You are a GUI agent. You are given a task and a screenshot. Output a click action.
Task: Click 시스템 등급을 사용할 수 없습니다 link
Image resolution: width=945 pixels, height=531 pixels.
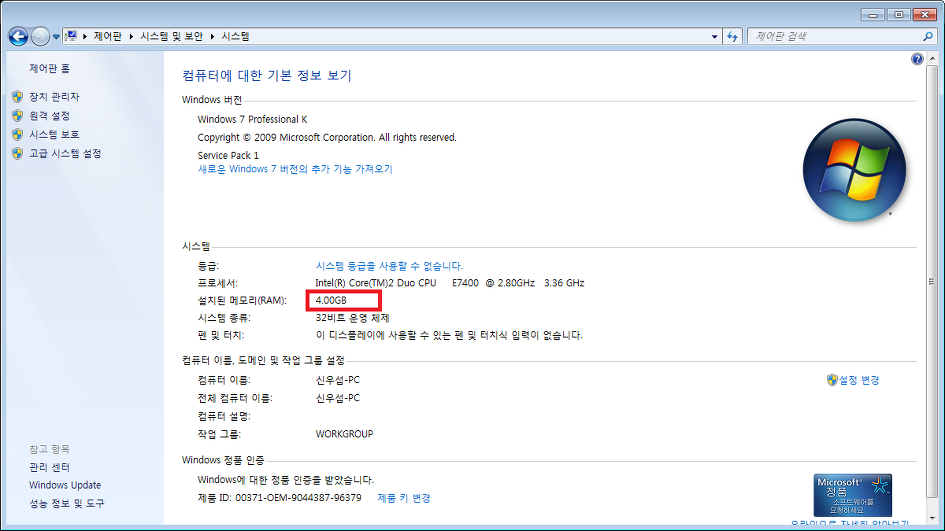click(389, 266)
